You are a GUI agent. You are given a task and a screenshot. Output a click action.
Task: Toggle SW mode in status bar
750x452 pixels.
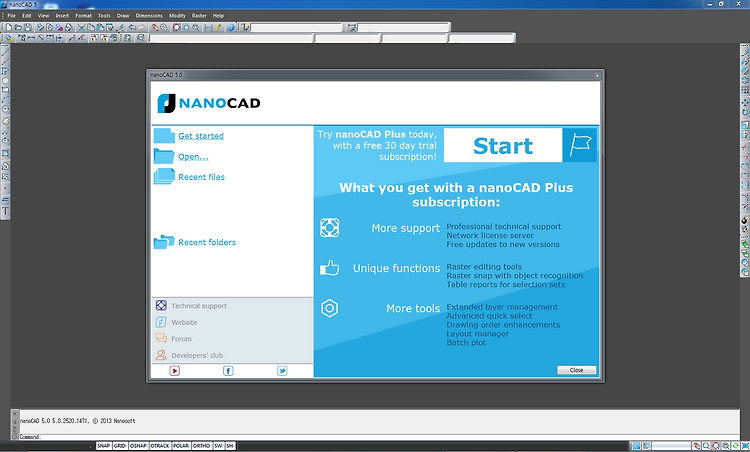218,446
